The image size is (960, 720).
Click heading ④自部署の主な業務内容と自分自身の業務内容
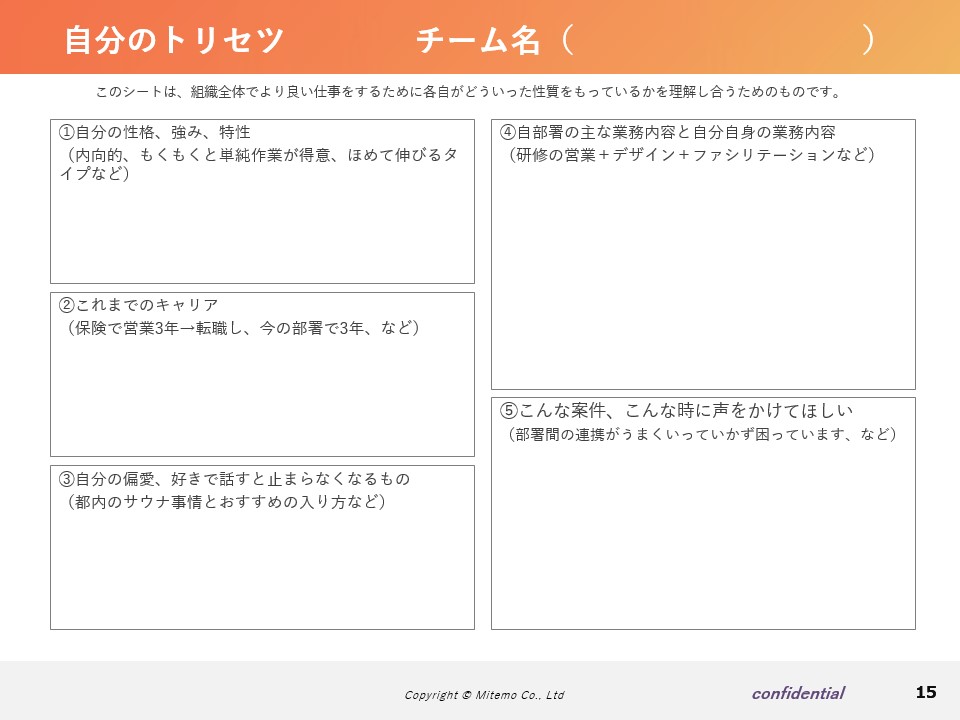point(668,132)
